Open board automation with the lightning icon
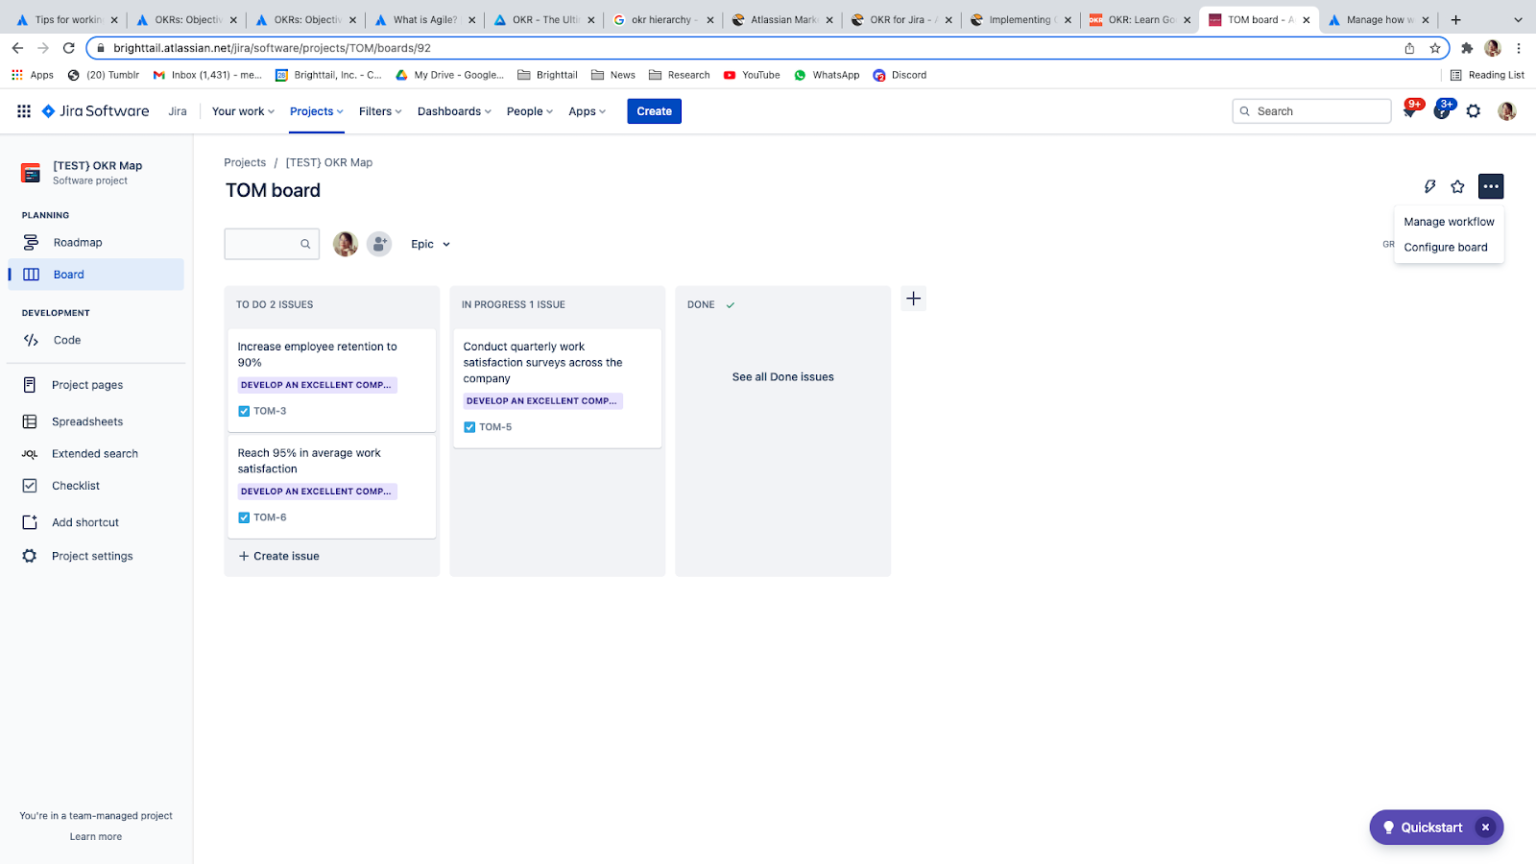Image resolution: width=1536 pixels, height=864 pixels. (x=1429, y=186)
